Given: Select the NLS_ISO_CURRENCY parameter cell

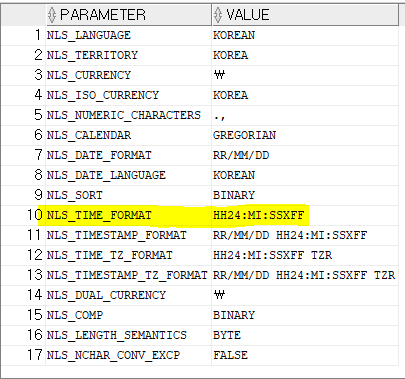Looking at the screenshot, I should pyautogui.click(x=129, y=95).
